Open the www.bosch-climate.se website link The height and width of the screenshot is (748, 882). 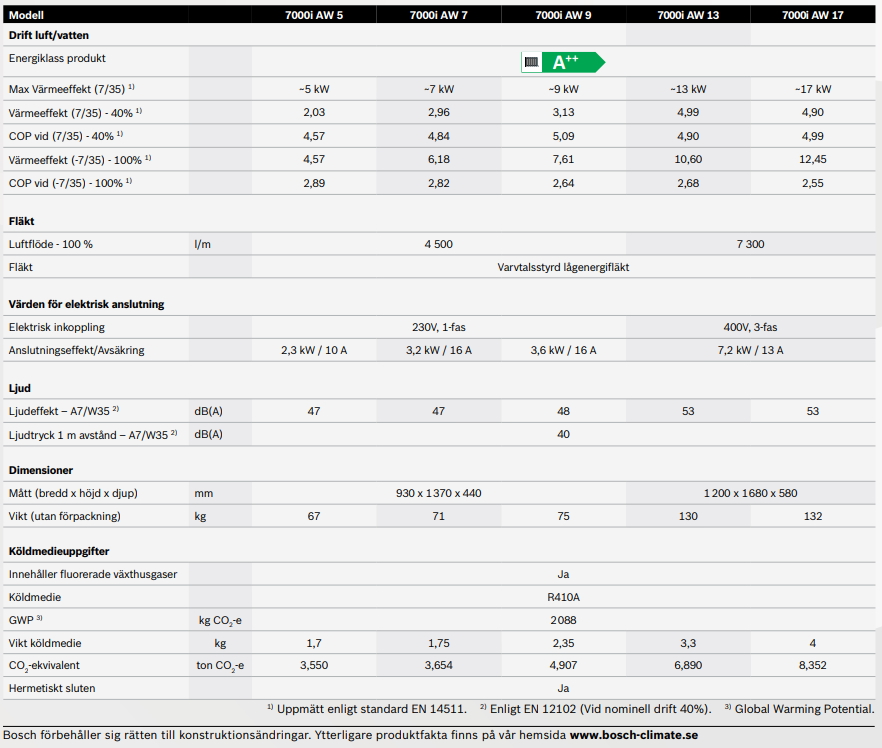(633, 735)
